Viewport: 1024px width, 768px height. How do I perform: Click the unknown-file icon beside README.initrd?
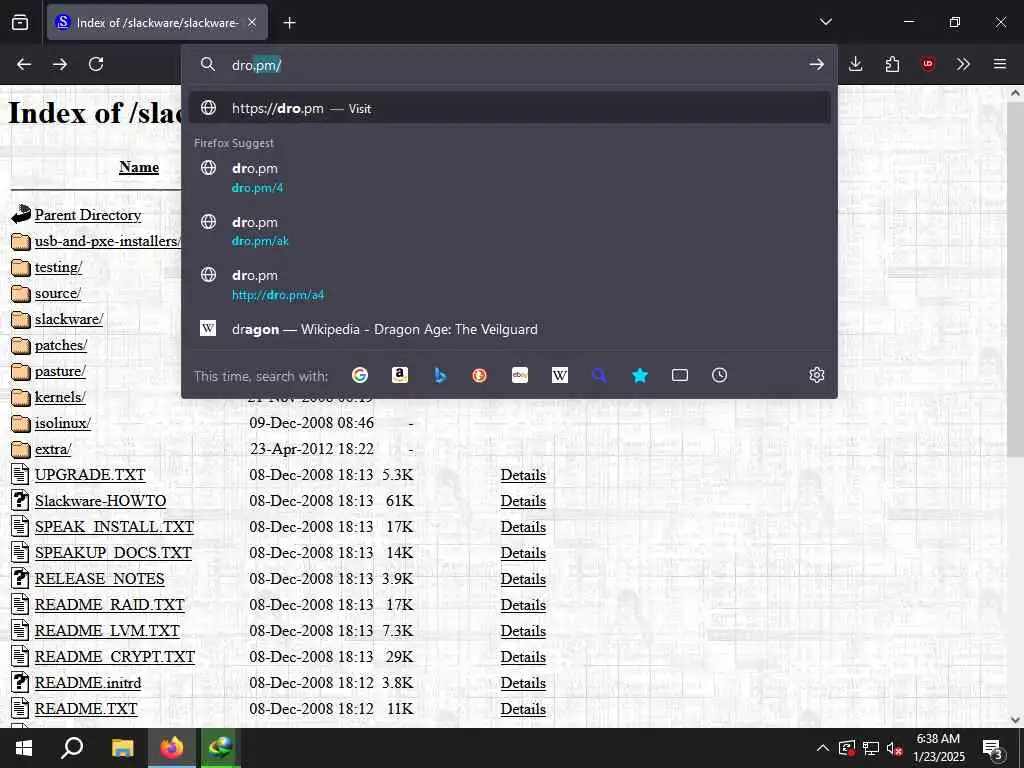coord(20,682)
